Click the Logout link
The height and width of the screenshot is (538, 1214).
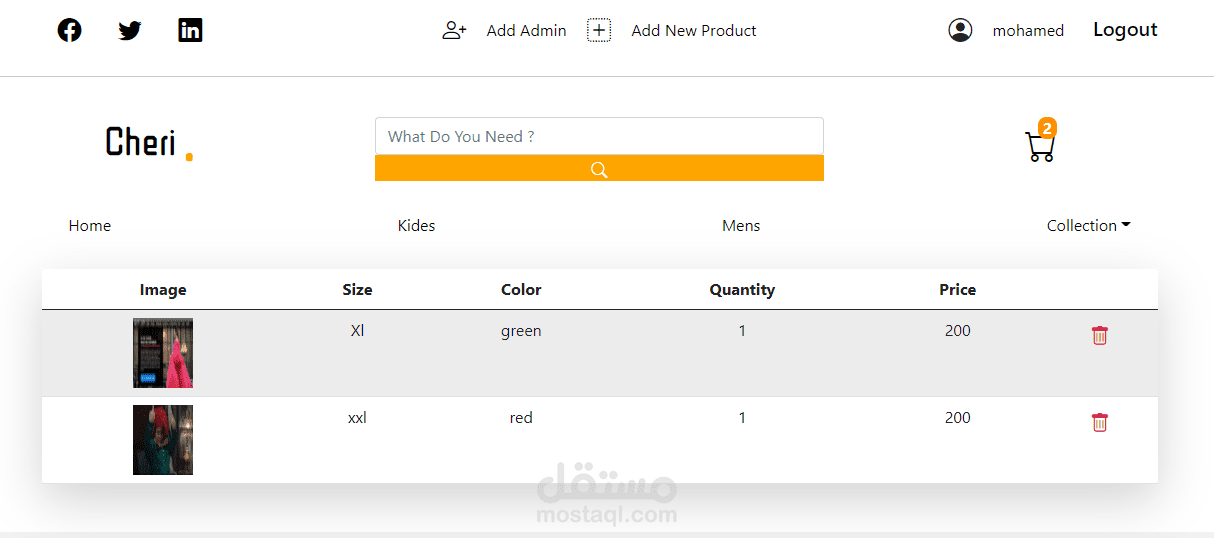pyautogui.click(x=1125, y=30)
